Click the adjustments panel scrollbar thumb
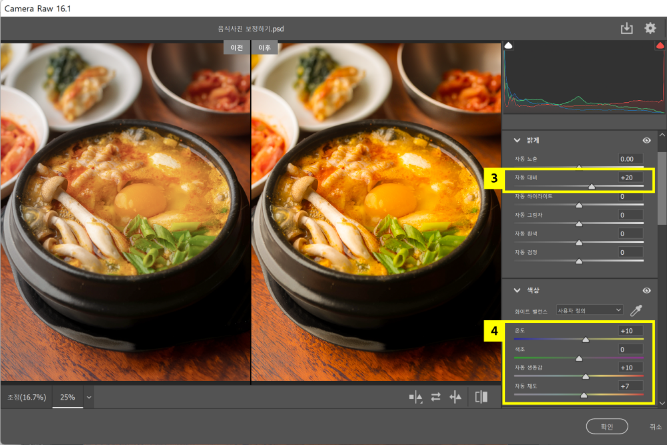 click(662, 187)
